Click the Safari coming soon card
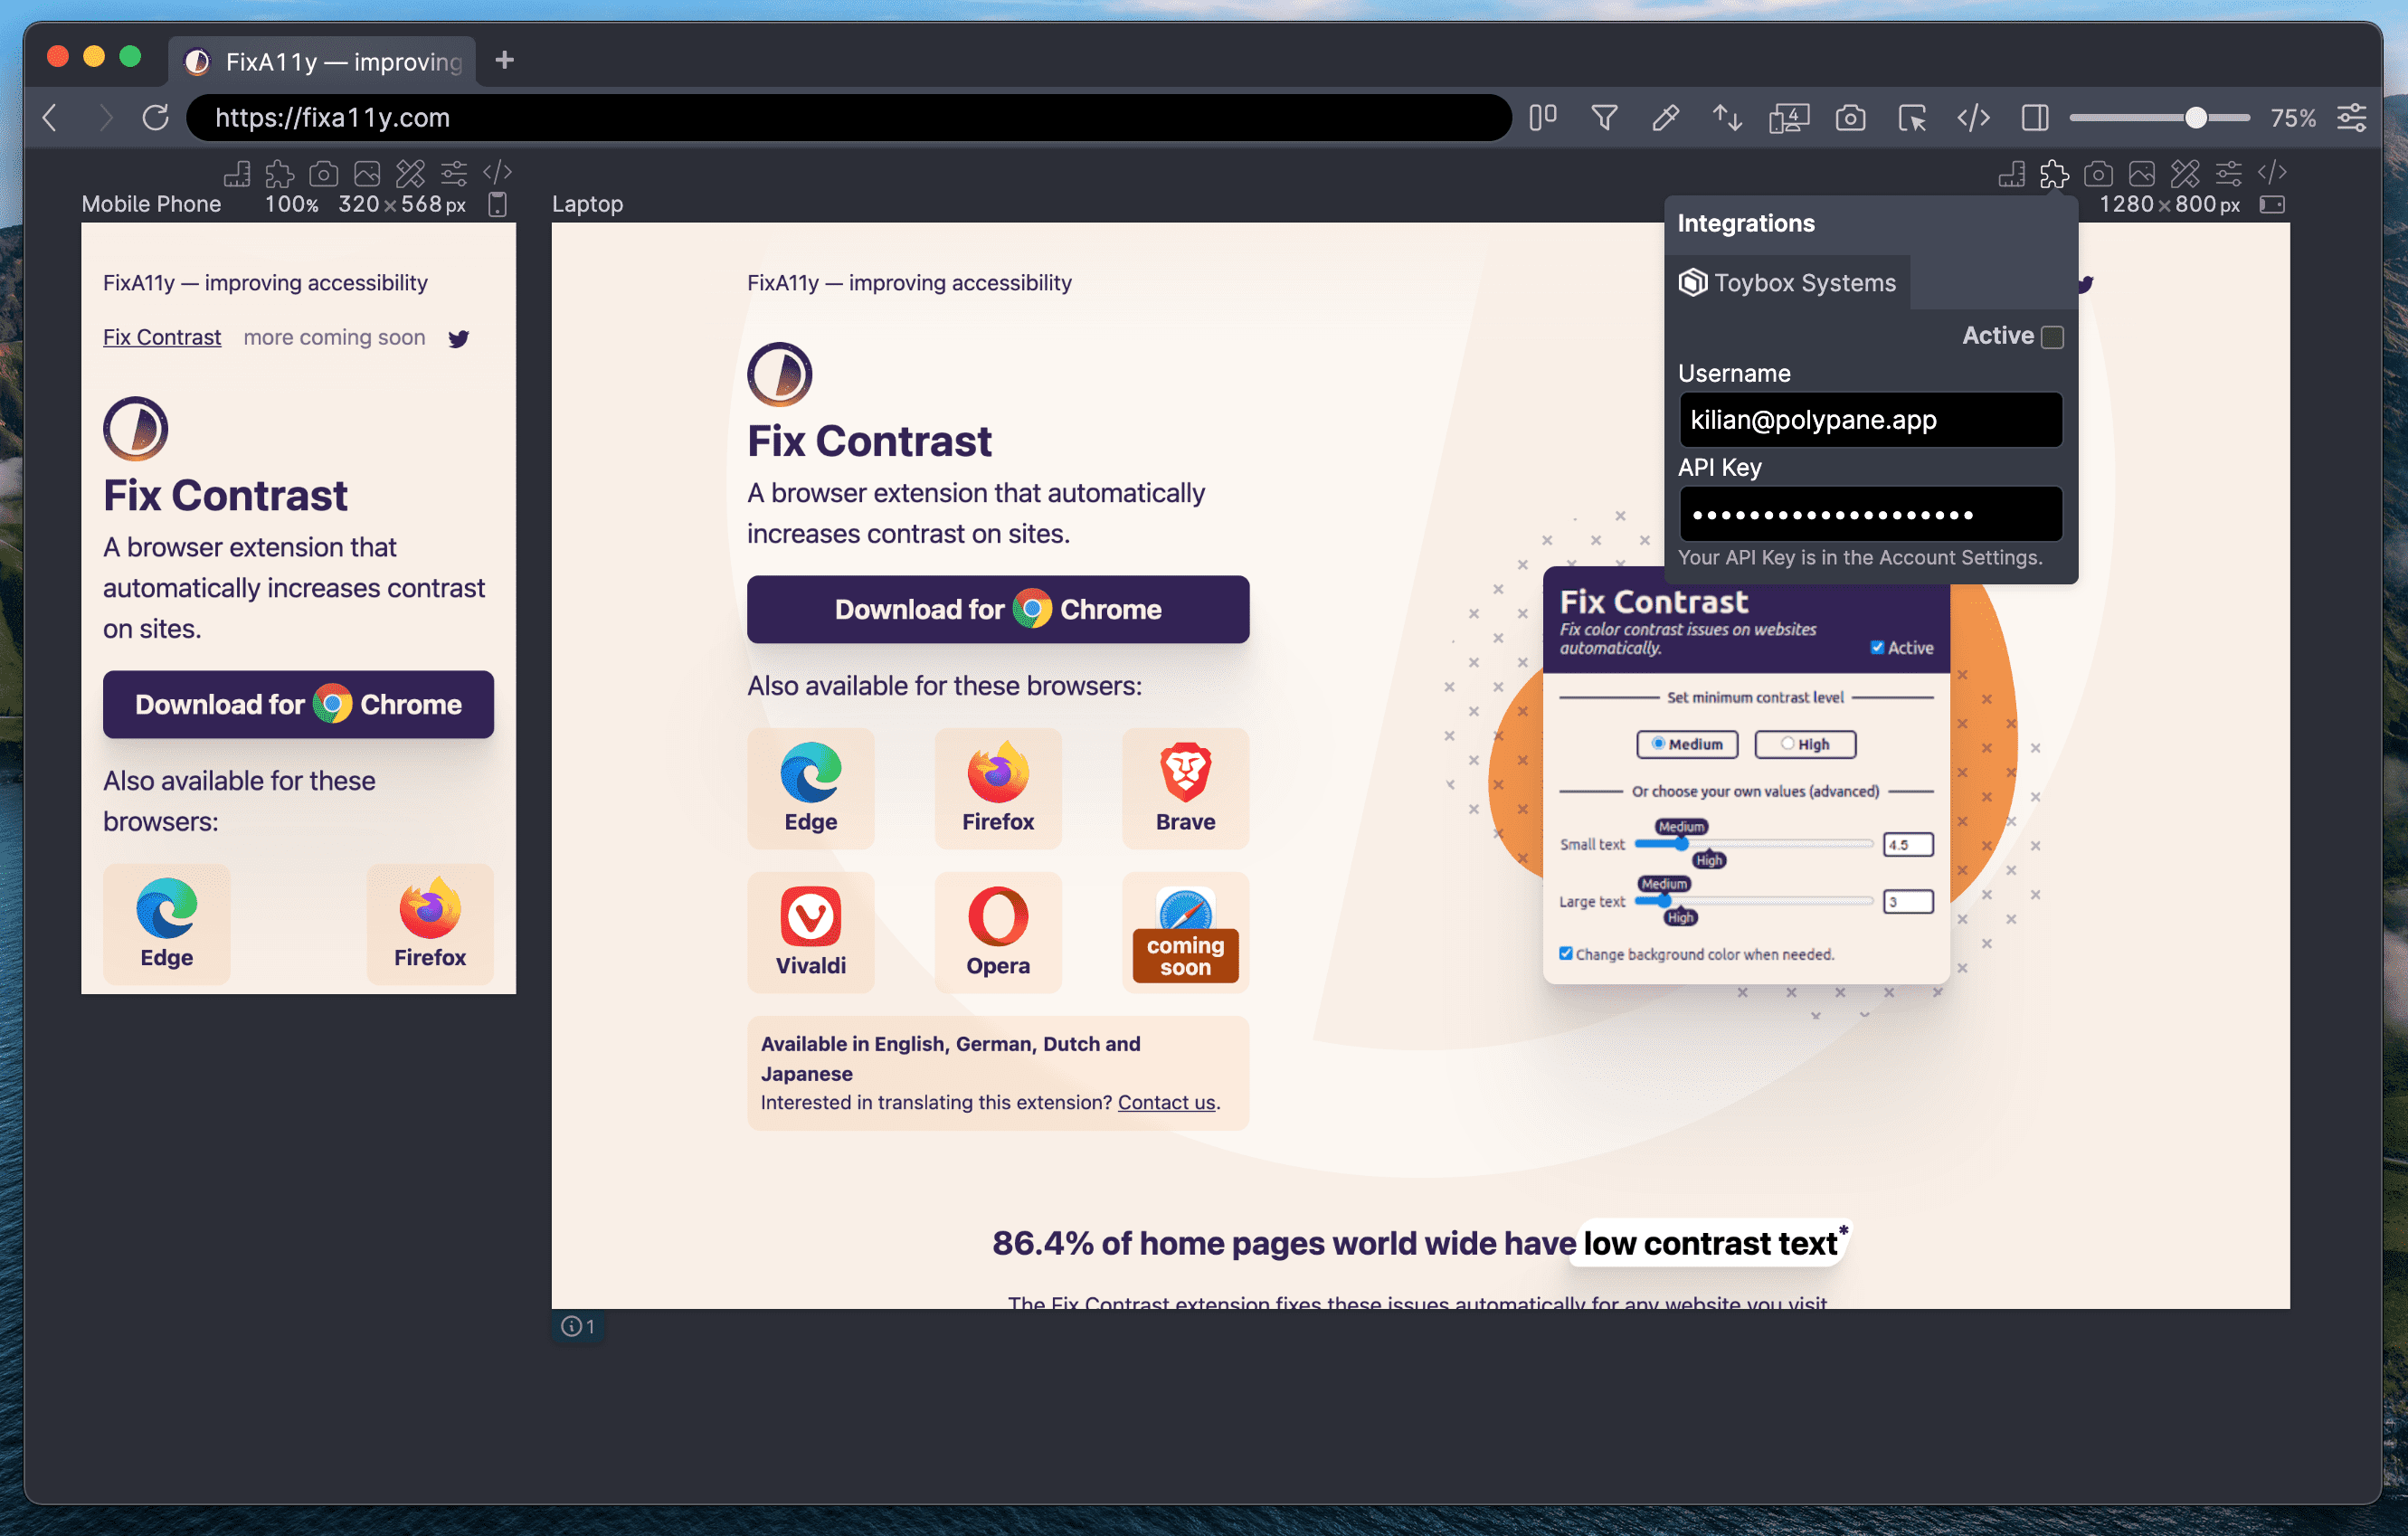Viewport: 2408px width, 1536px height. pos(1185,933)
